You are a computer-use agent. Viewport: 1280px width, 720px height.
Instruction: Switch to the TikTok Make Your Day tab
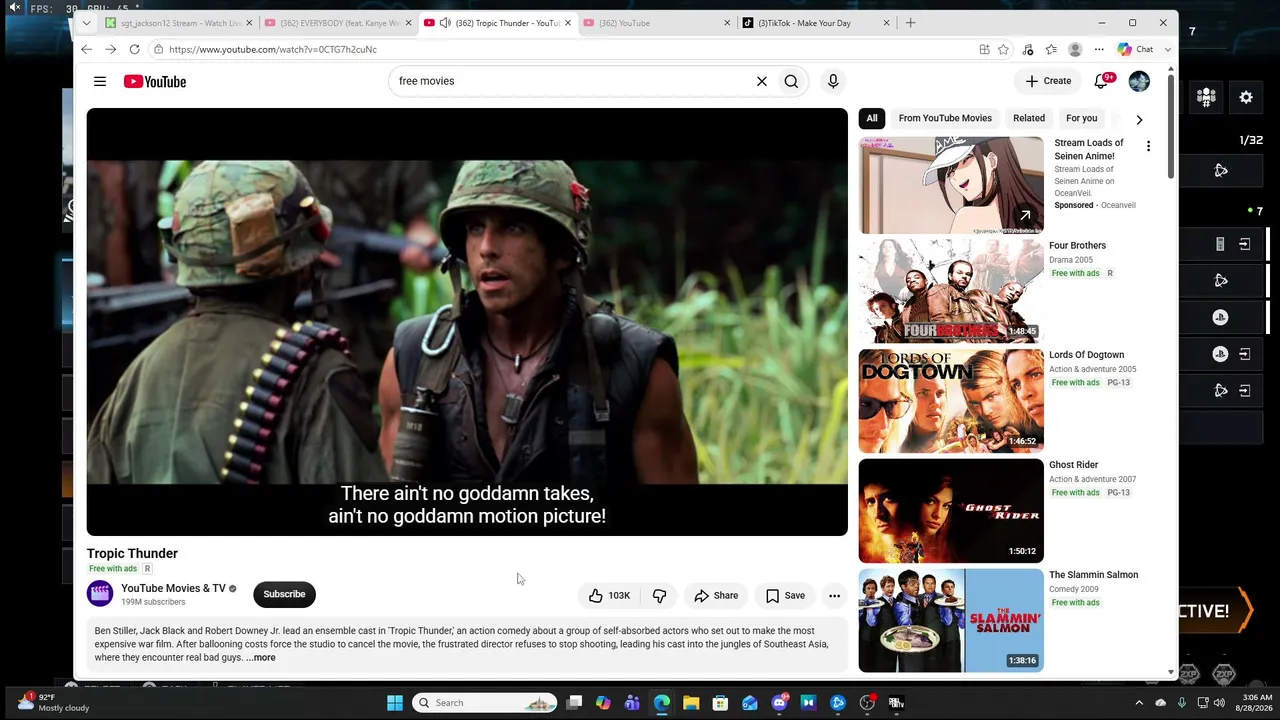pos(815,23)
